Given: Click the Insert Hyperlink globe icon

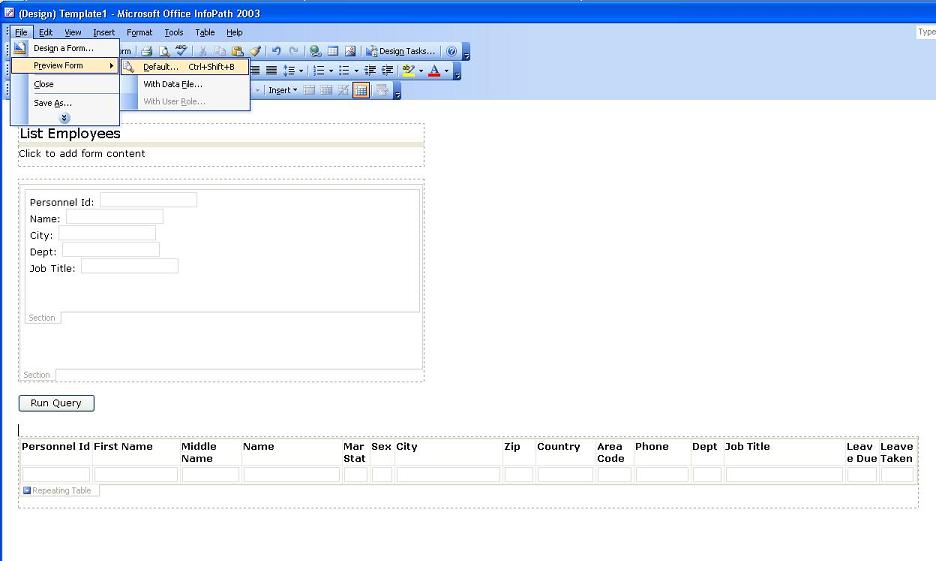Looking at the screenshot, I should 316,51.
